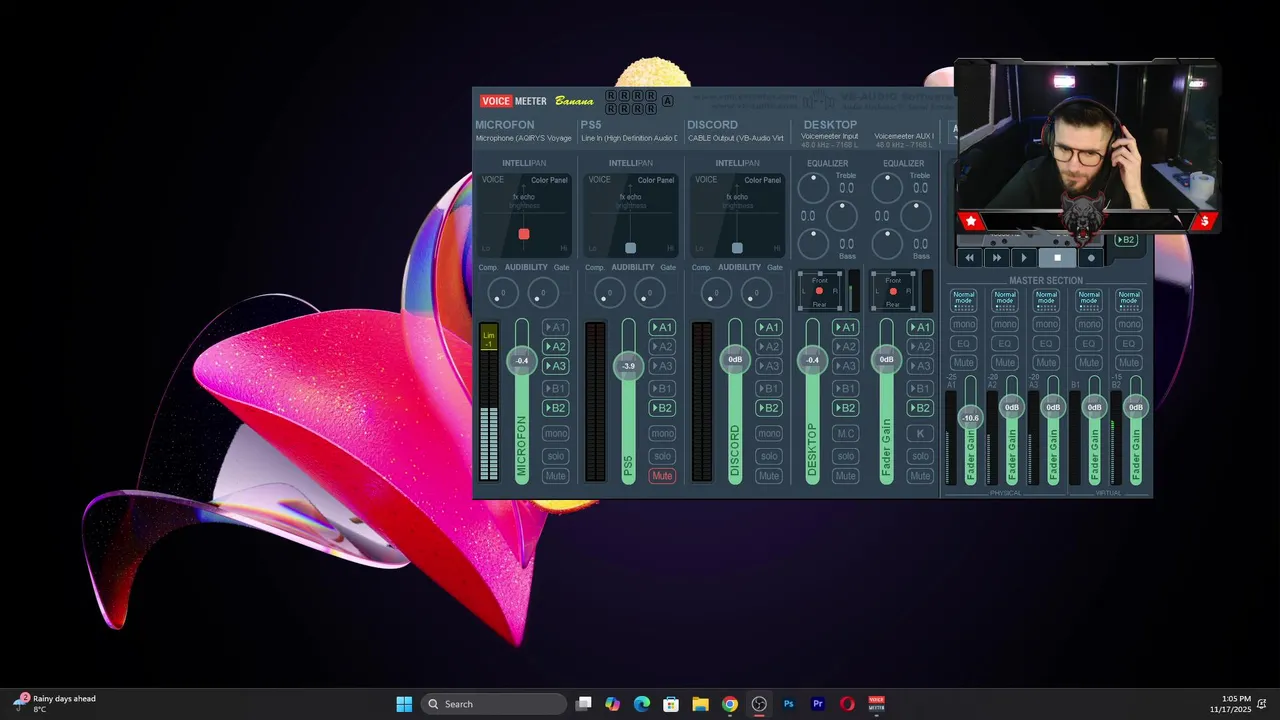This screenshot has height=720, width=1280.
Task: Click the MICROFON Comp knob
Action: pyautogui.click(x=502, y=293)
